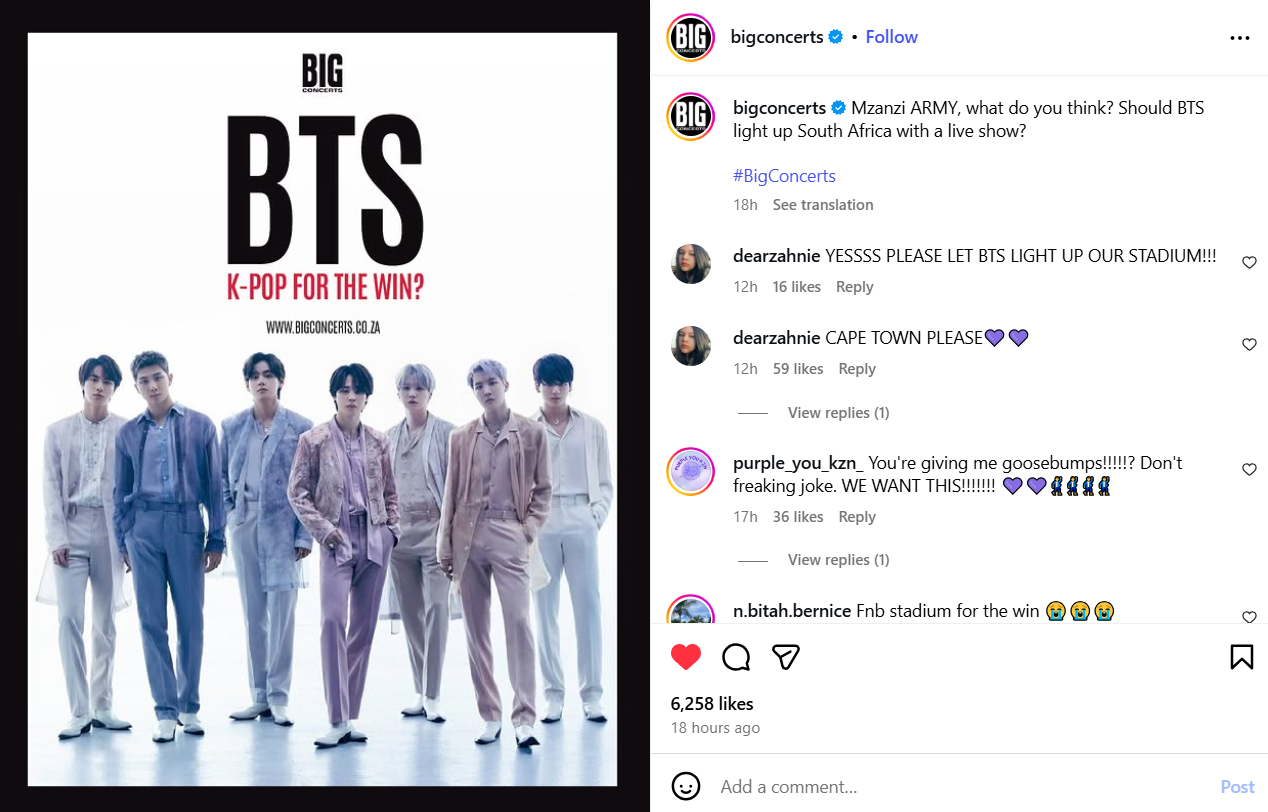This screenshot has height=812, width=1268.
Task: Follow the bigconcerts account
Action: 892,37
